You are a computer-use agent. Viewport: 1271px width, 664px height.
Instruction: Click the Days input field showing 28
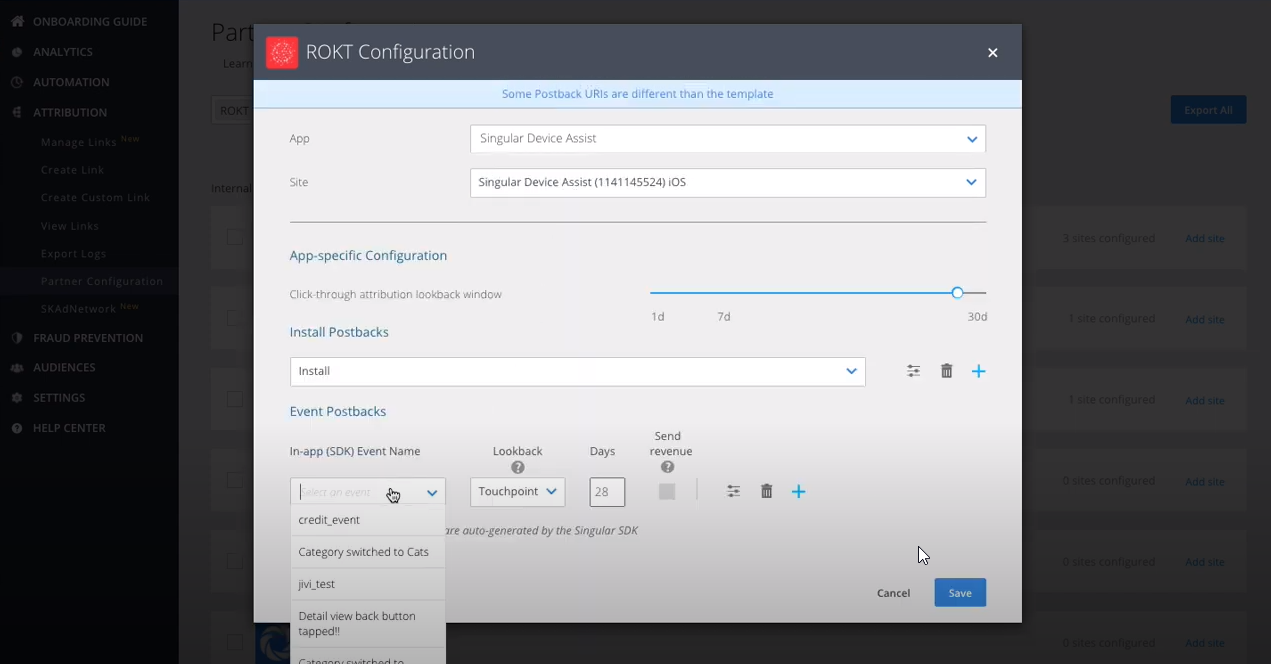pyautogui.click(x=607, y=492)
